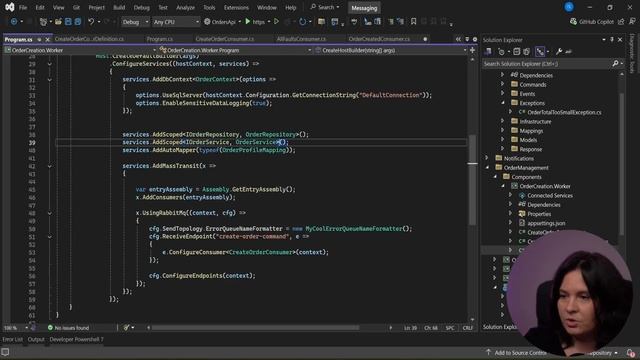This screenshot has width=640, height=360.
Task: Open the Extensions menu
Action: [x=236, y=7]
